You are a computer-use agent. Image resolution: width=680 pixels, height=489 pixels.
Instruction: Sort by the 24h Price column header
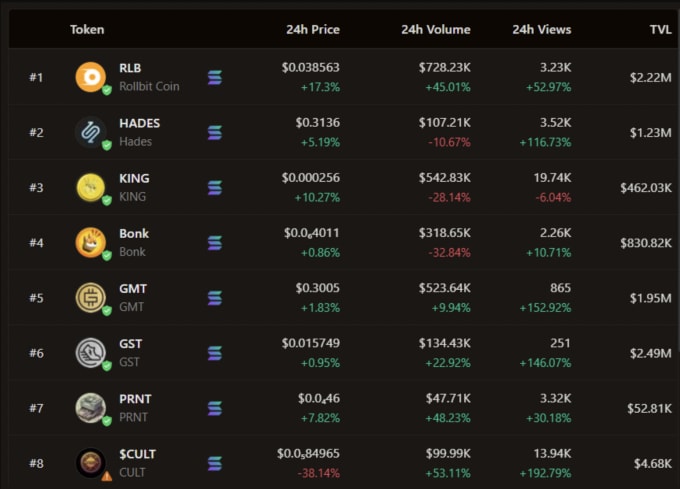click(313, 29)
